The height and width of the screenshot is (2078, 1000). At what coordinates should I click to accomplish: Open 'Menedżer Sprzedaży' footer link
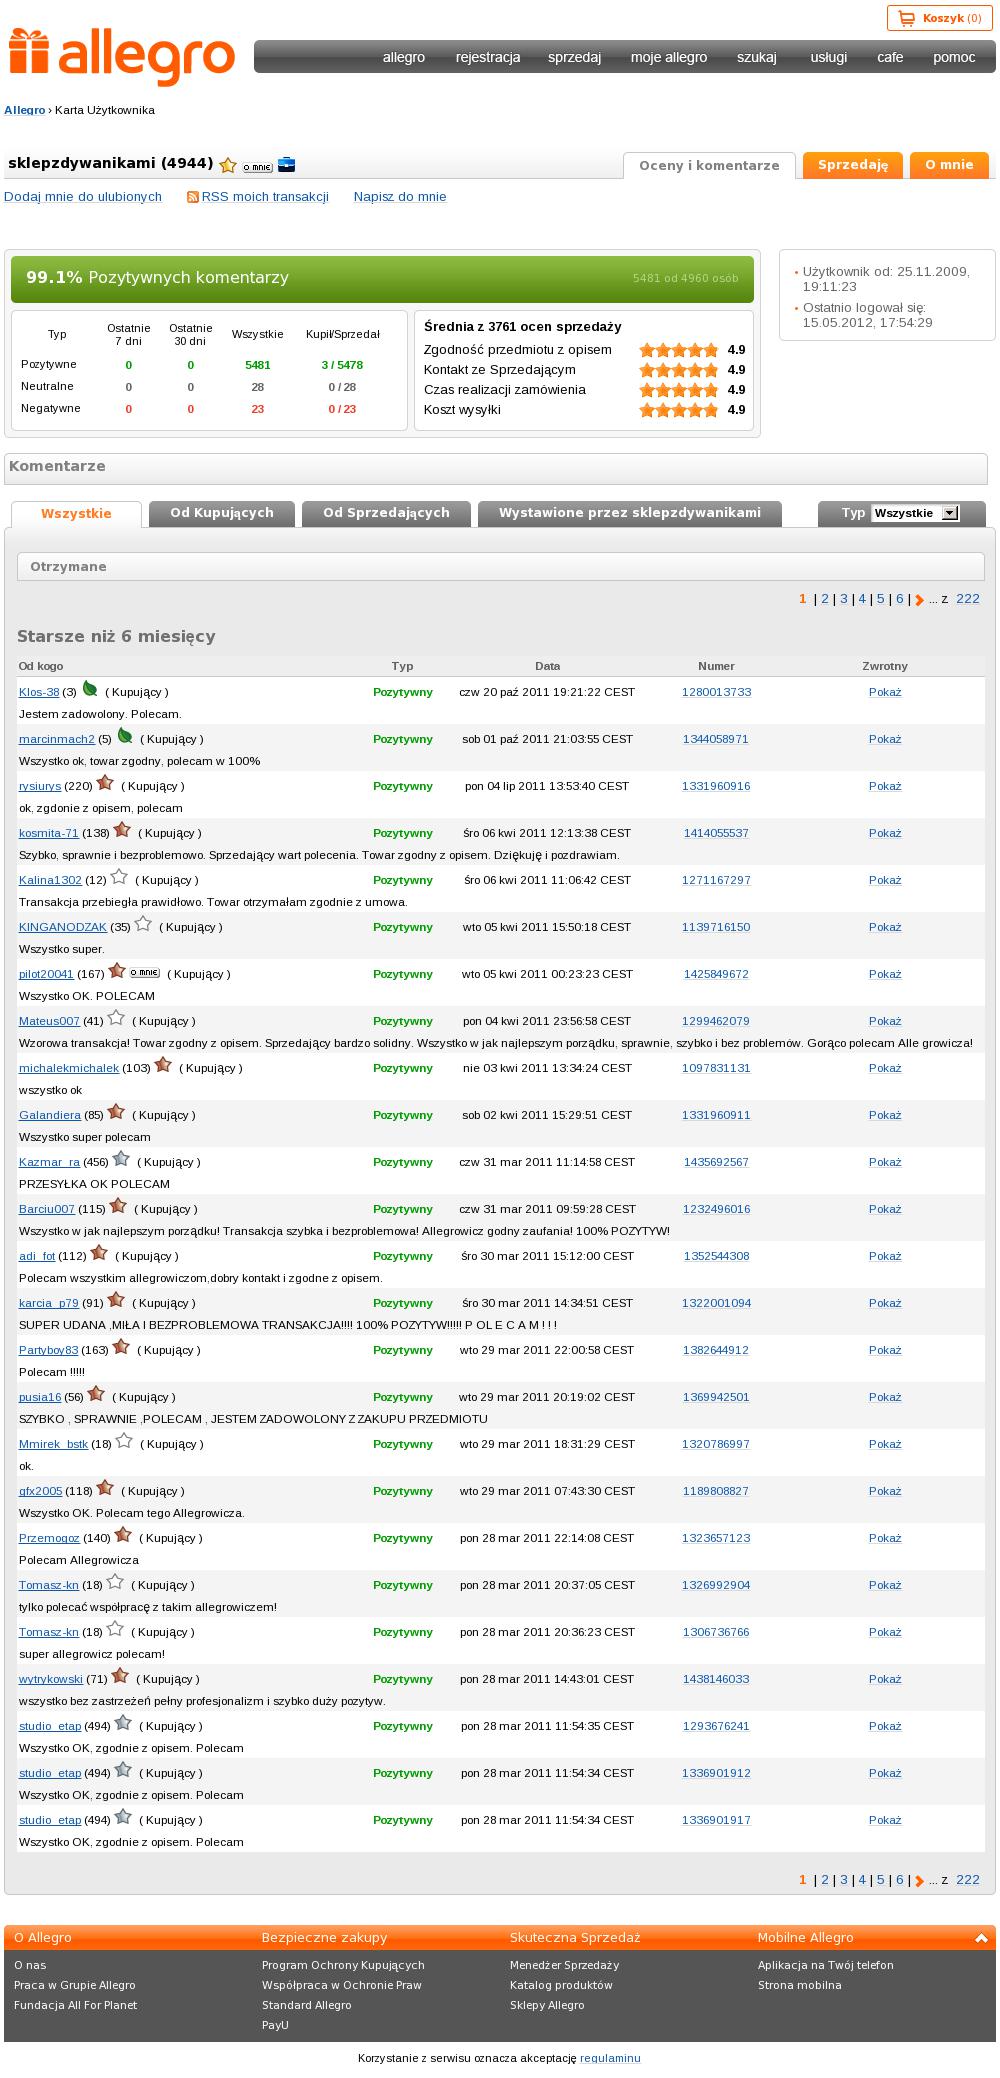(565, 1965)
